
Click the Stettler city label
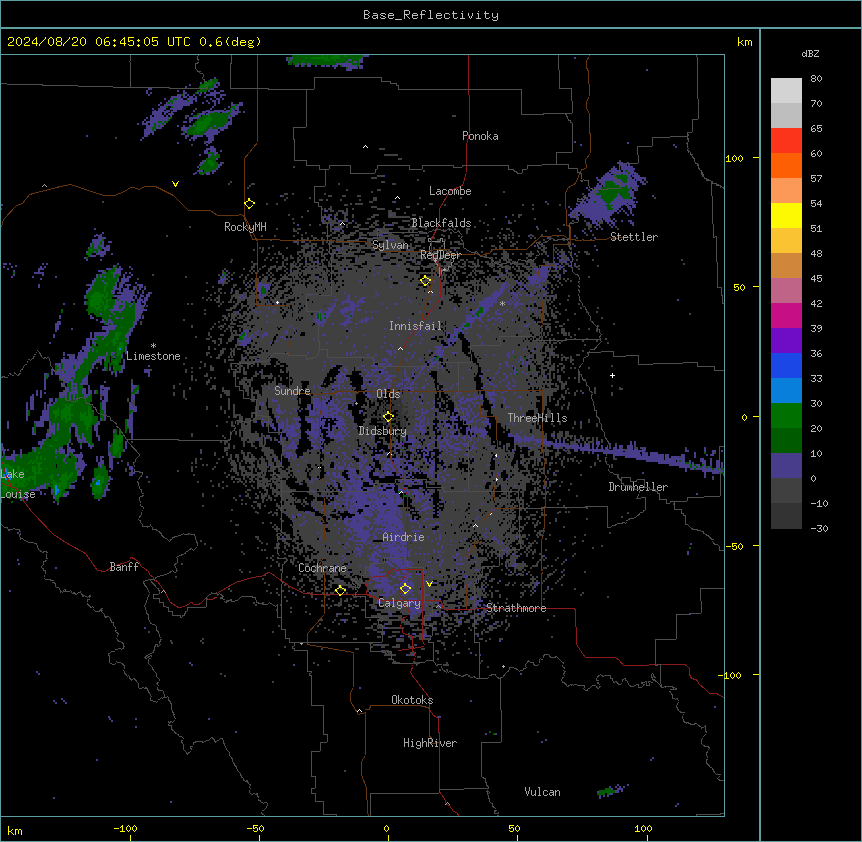(634, 237)
